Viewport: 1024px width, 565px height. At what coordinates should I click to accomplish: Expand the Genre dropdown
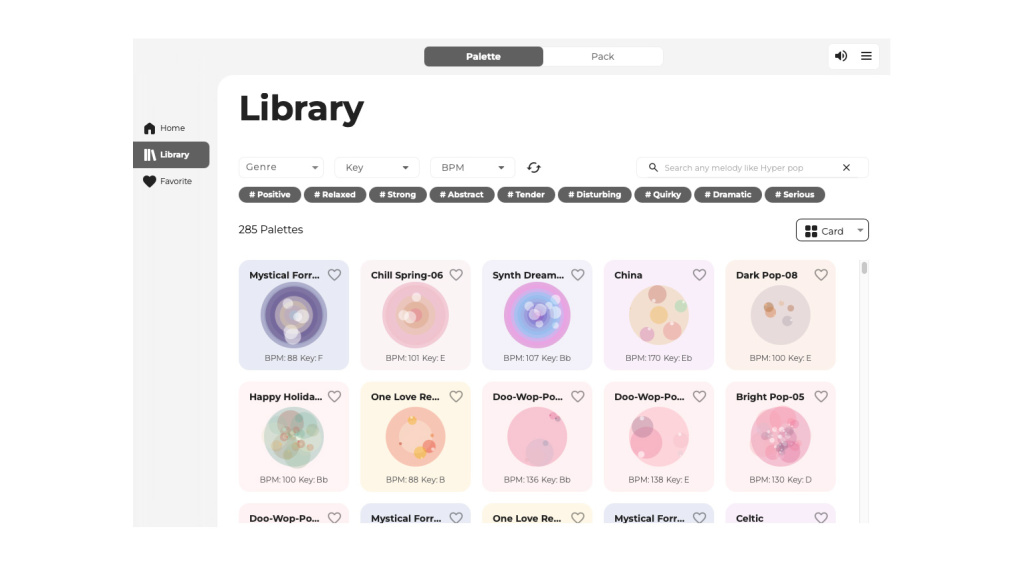click(281, 168)
